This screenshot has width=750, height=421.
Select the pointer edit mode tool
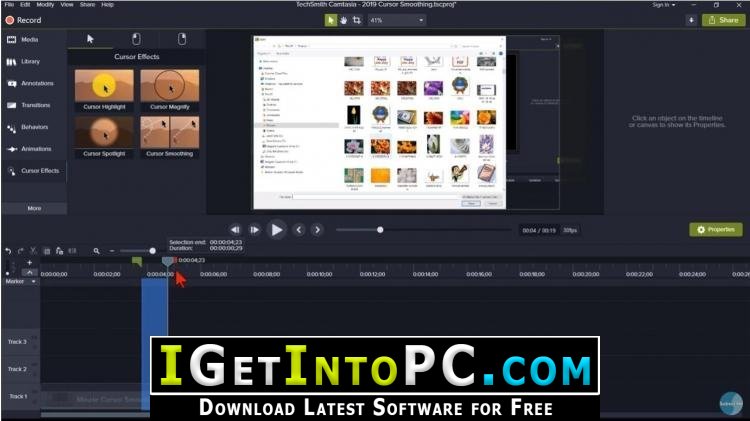click(x=331, y=20)
